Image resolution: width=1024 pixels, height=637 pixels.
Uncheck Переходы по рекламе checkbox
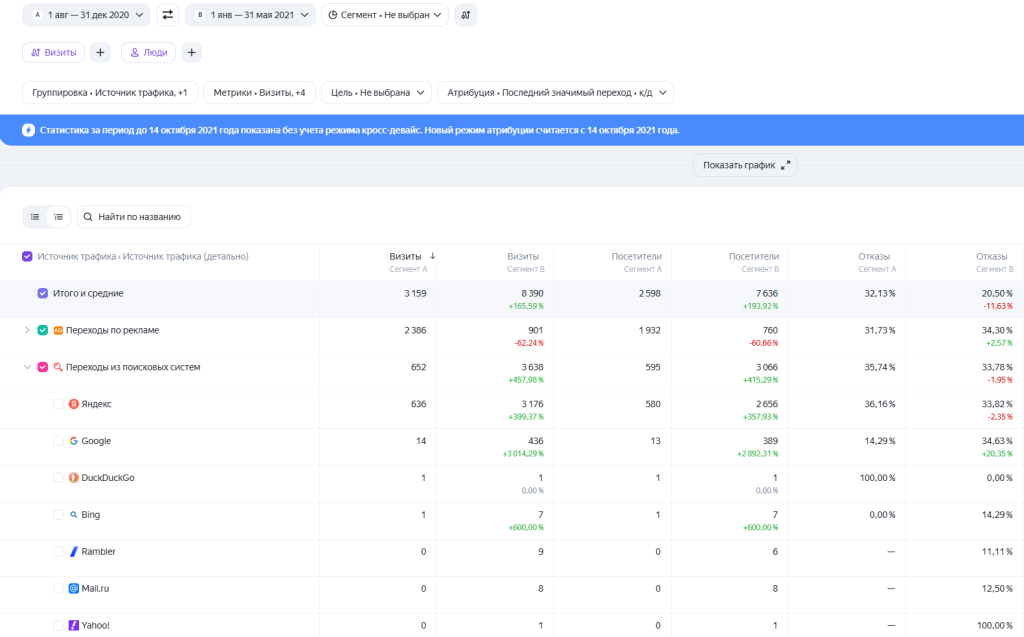click(x=42, y=331)
